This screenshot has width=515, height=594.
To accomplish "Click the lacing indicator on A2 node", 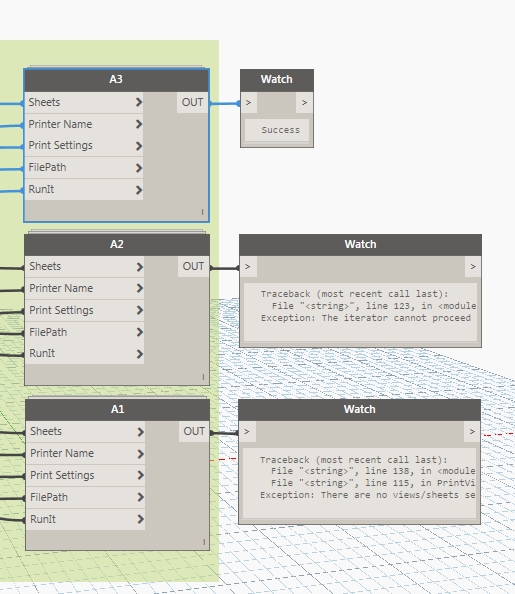I will pos(203,377).
